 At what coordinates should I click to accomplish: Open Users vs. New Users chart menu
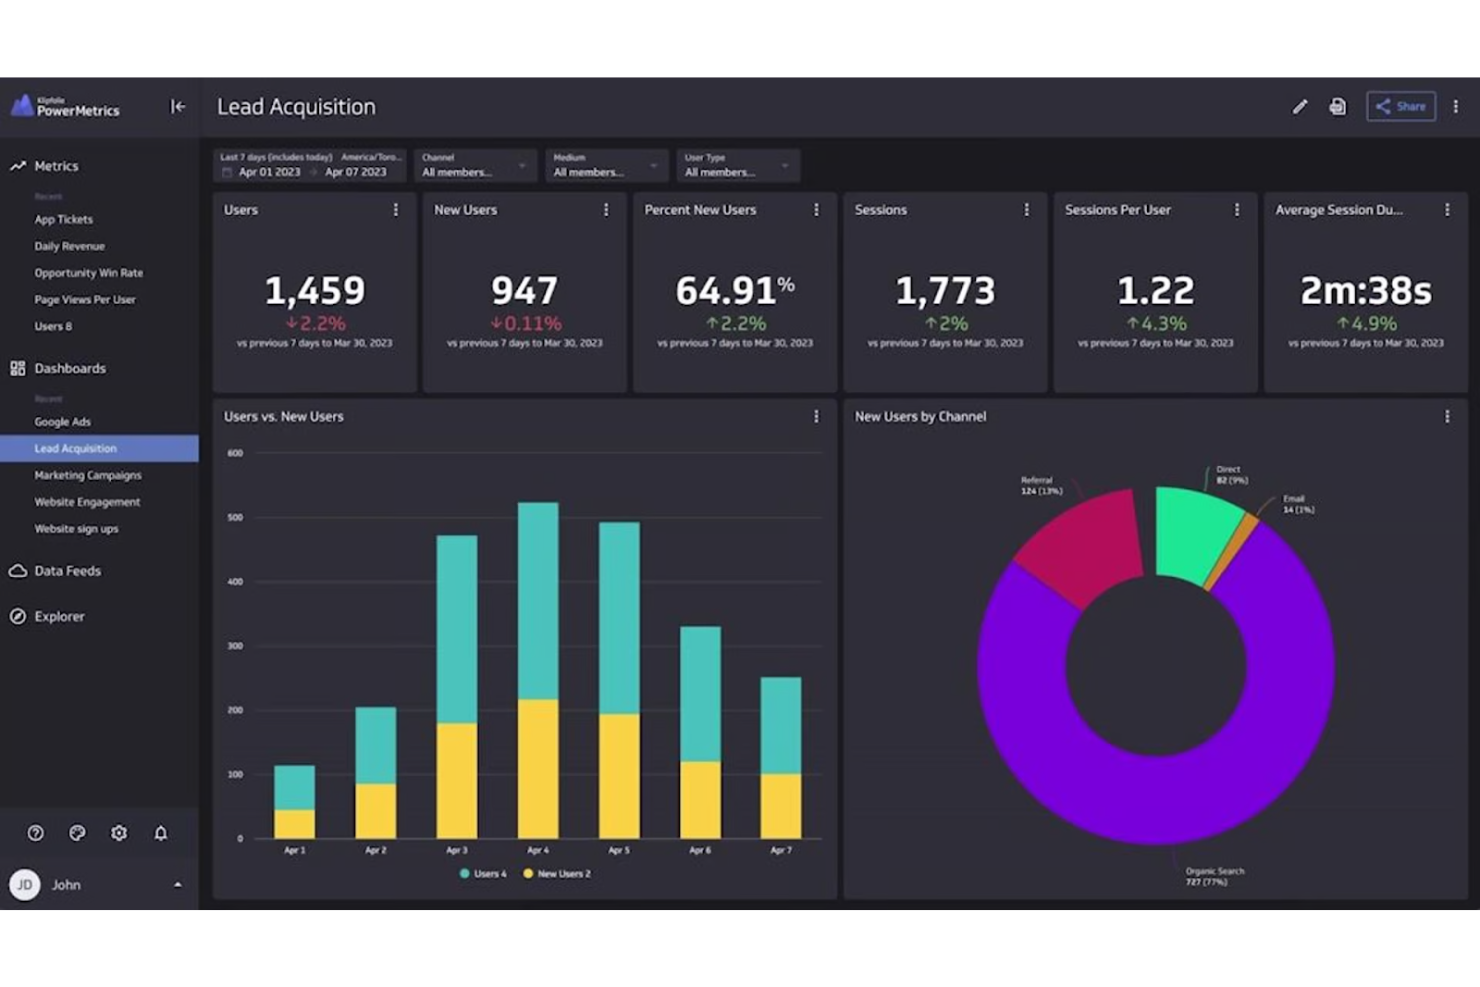[x=816, y=417]
